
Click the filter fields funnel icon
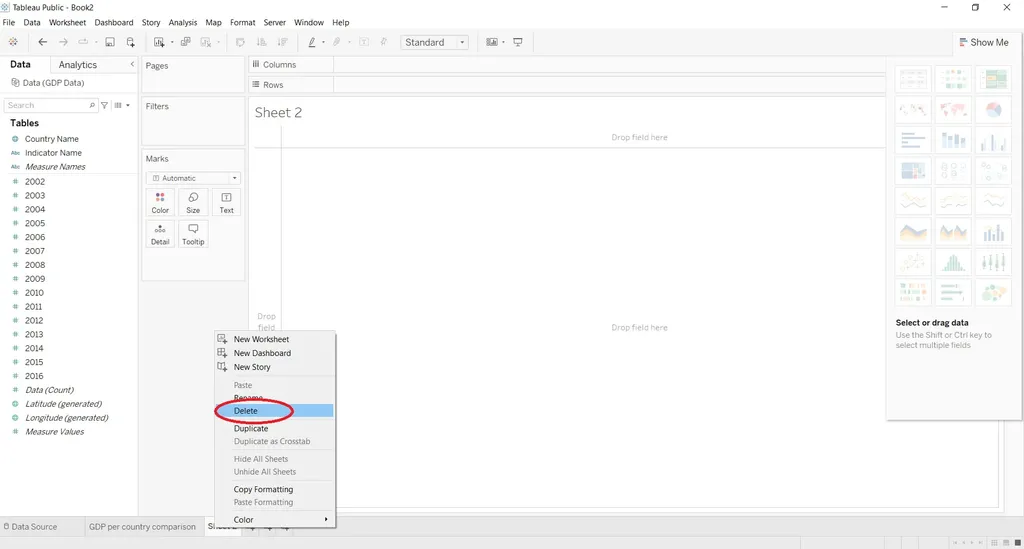point(104,105)
